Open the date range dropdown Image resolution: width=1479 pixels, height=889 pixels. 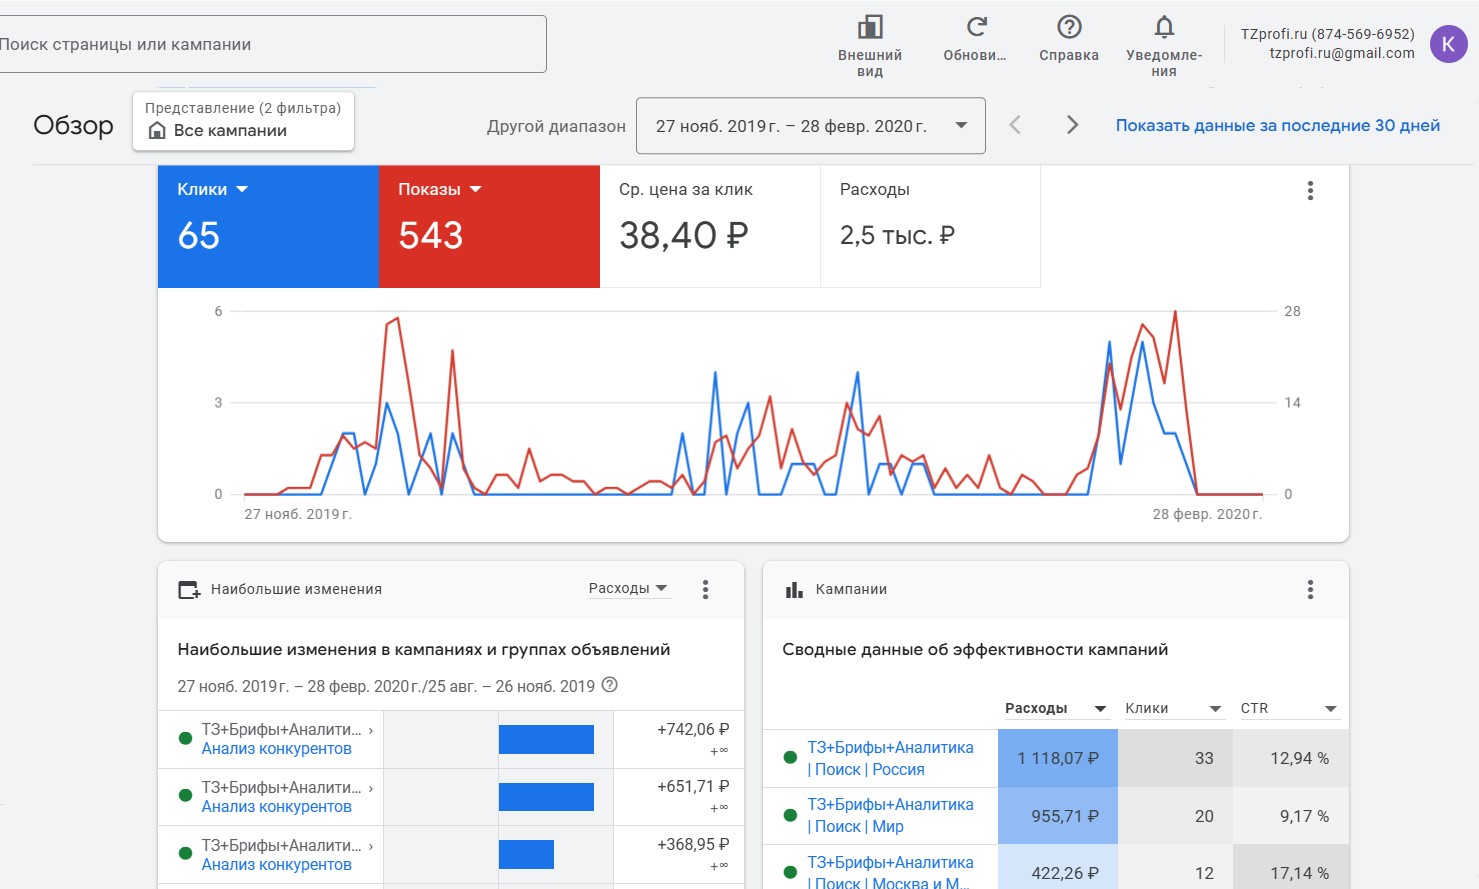click(x=810, y=126)
